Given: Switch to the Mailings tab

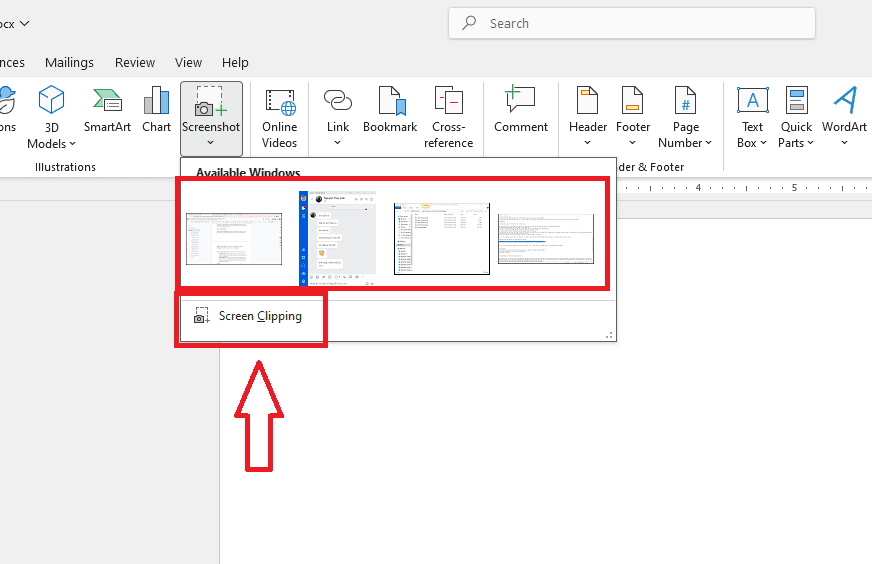Looking at the screenshot, I should (70, 62).
